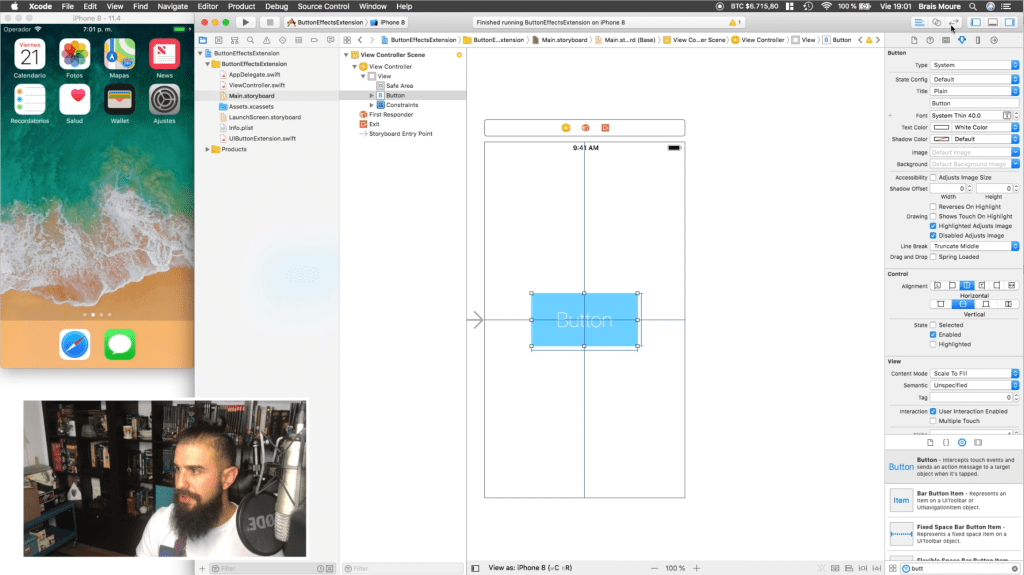
Task: Click the button Title text field
Action: coord(974,103)
